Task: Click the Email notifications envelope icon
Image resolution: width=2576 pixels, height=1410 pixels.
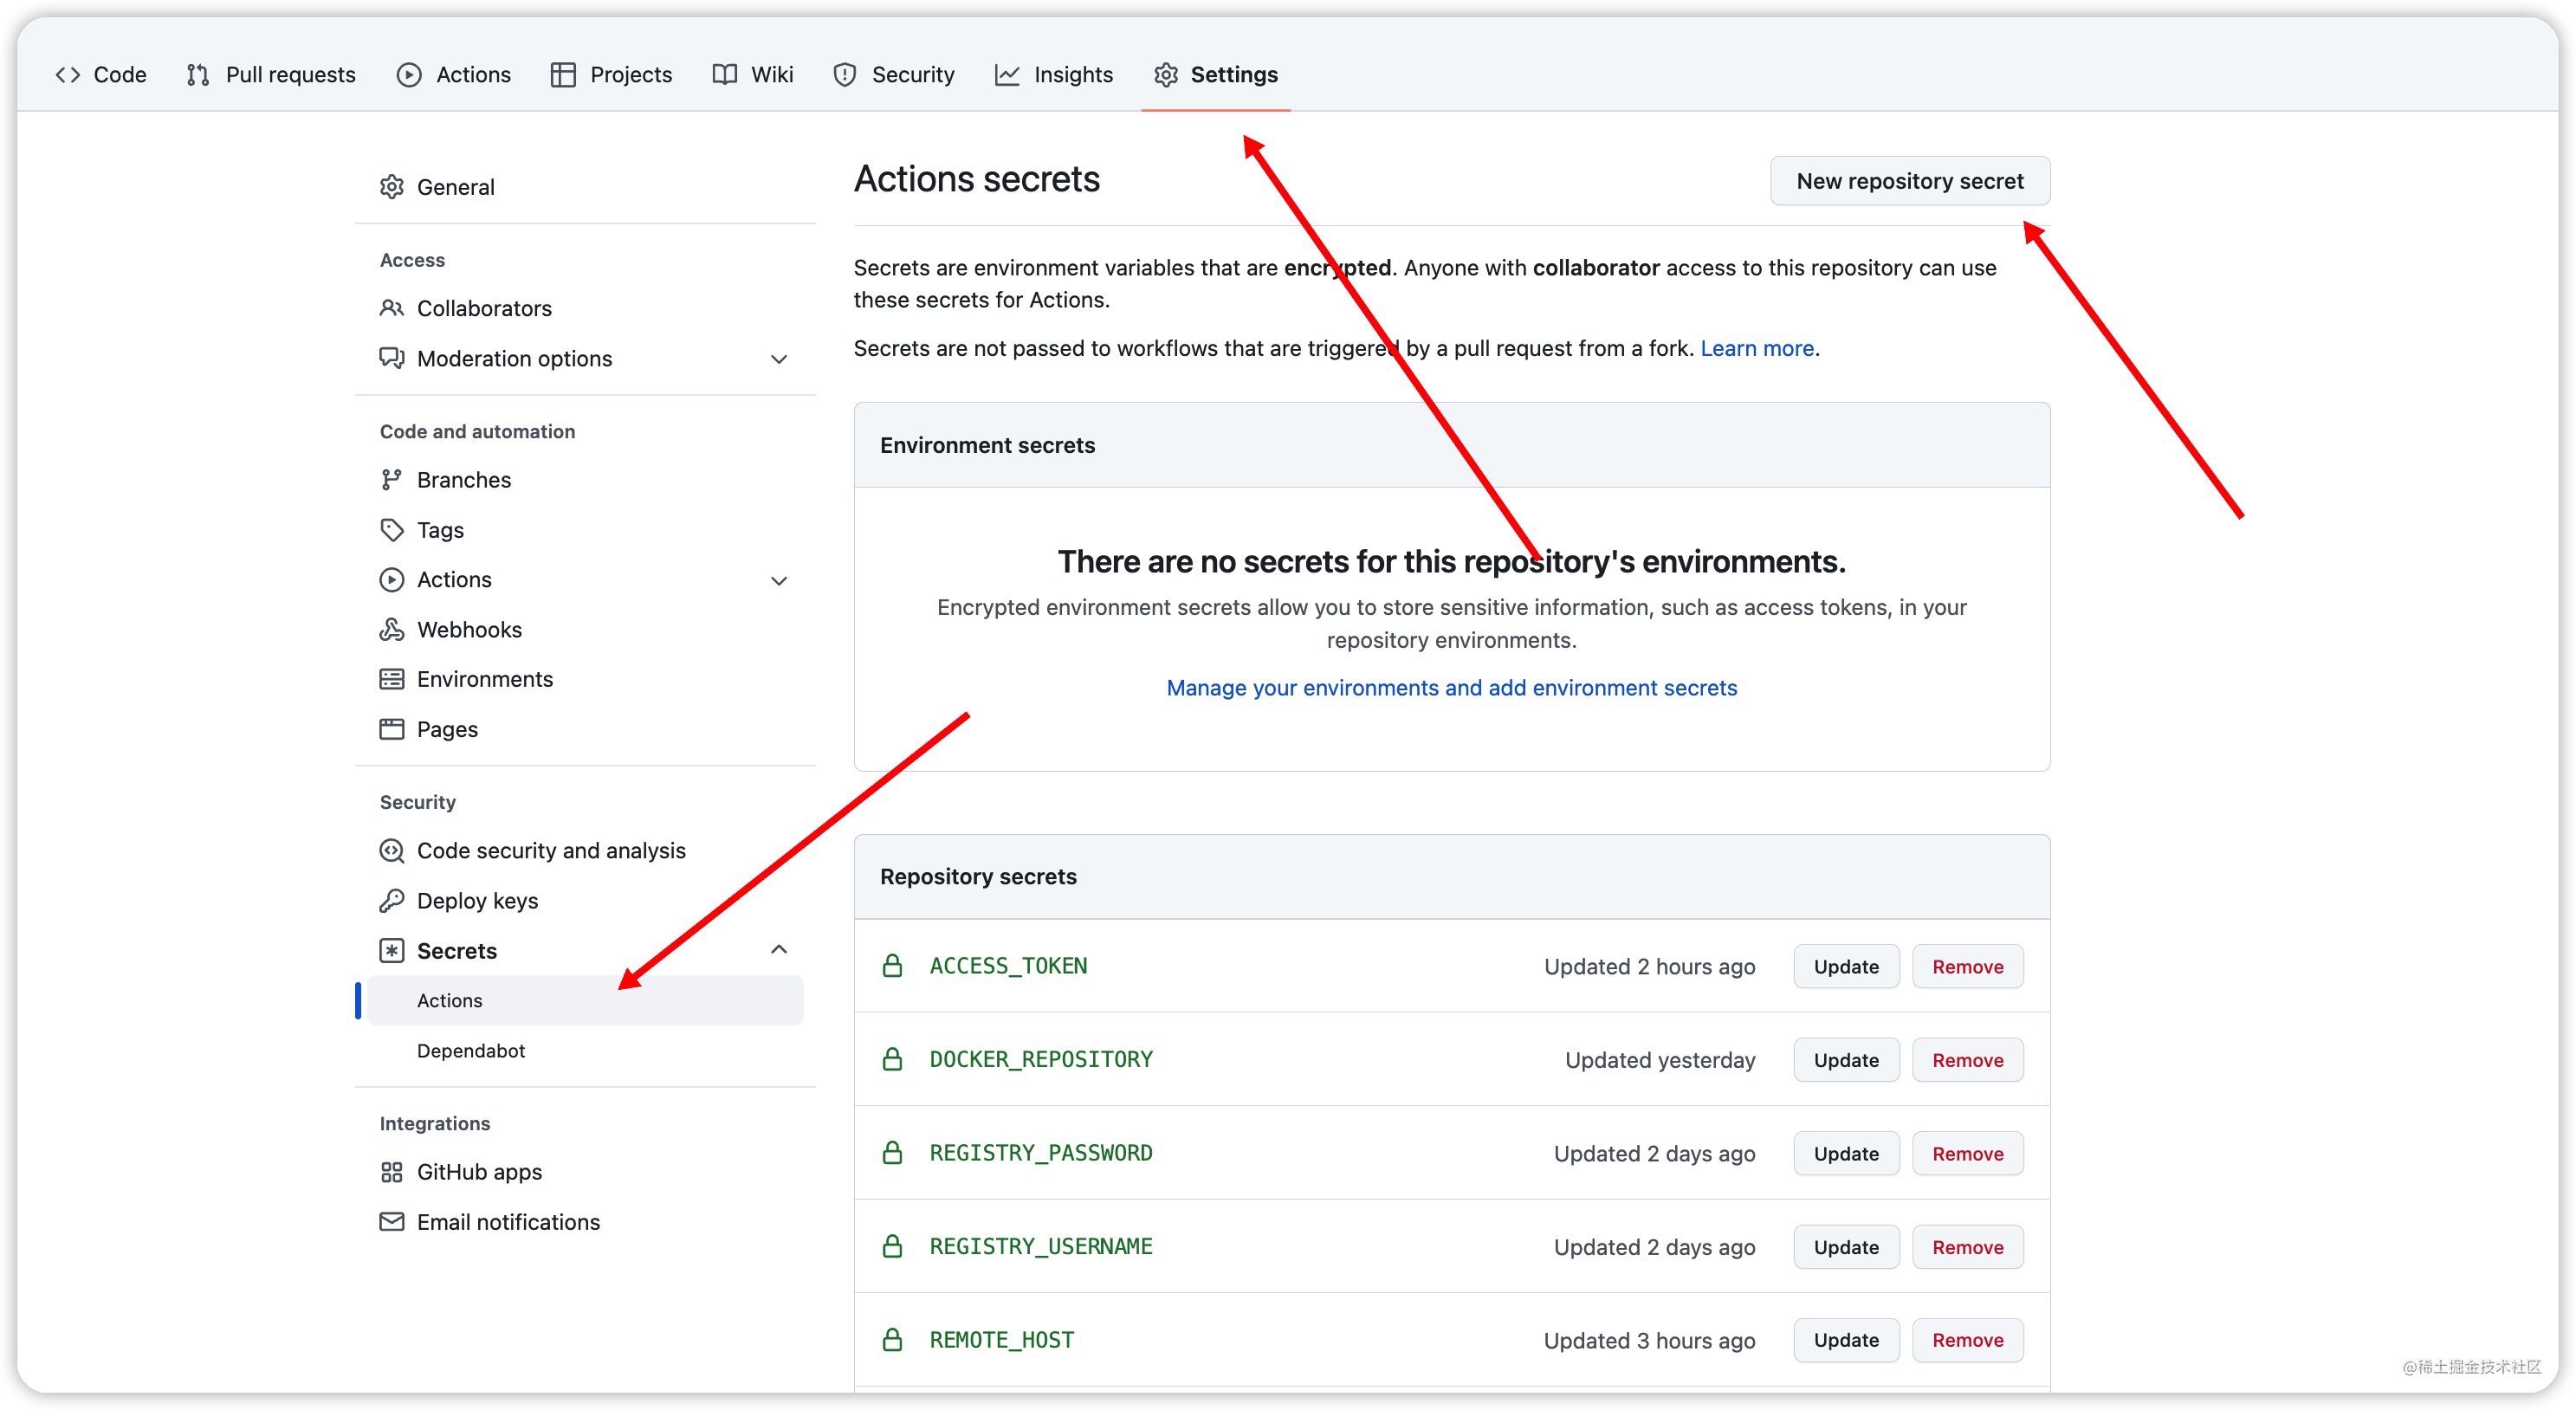Action: [x=392, y=1222]
